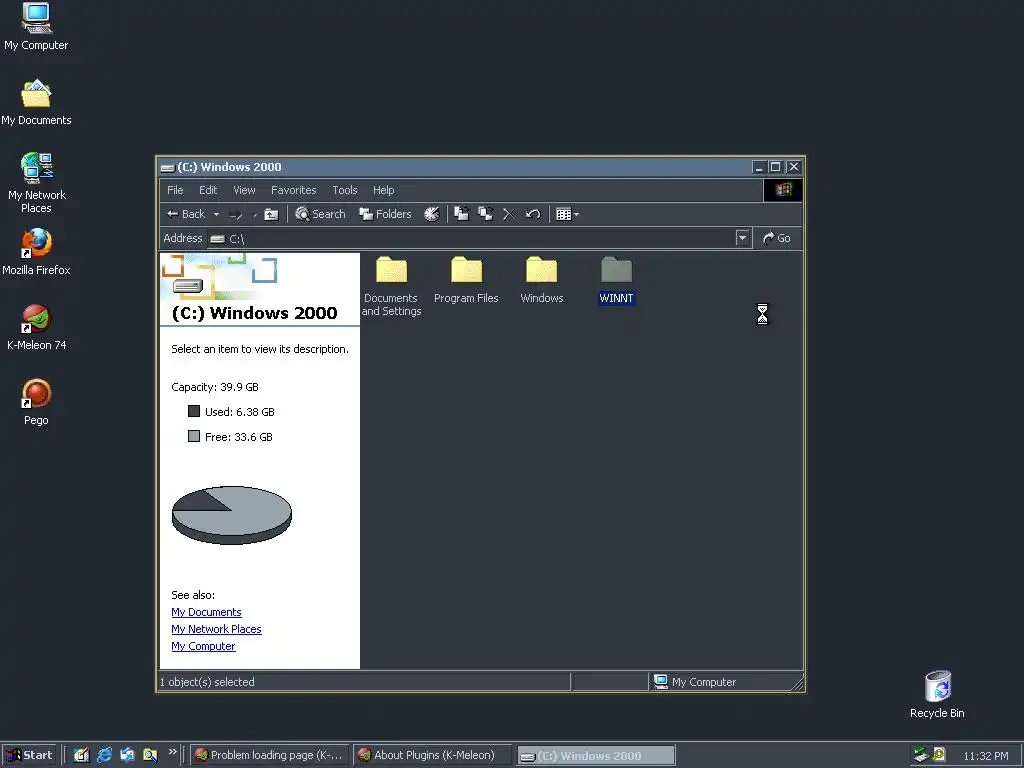Open the Forward history dropdown arrow
The height and width of the screenshot is (768, 1024).
pos(255,214)
